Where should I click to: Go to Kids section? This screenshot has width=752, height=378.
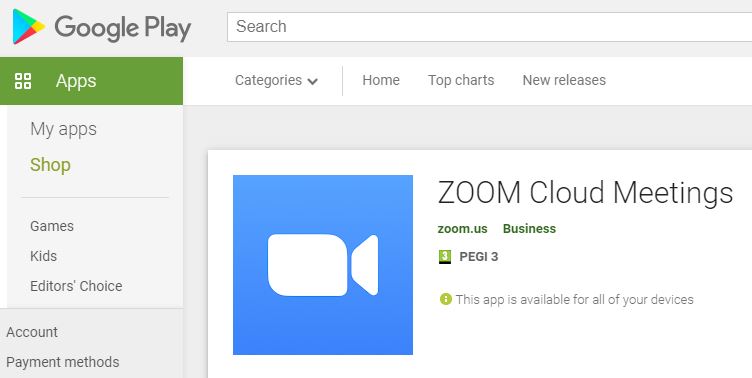click(43, 256)
